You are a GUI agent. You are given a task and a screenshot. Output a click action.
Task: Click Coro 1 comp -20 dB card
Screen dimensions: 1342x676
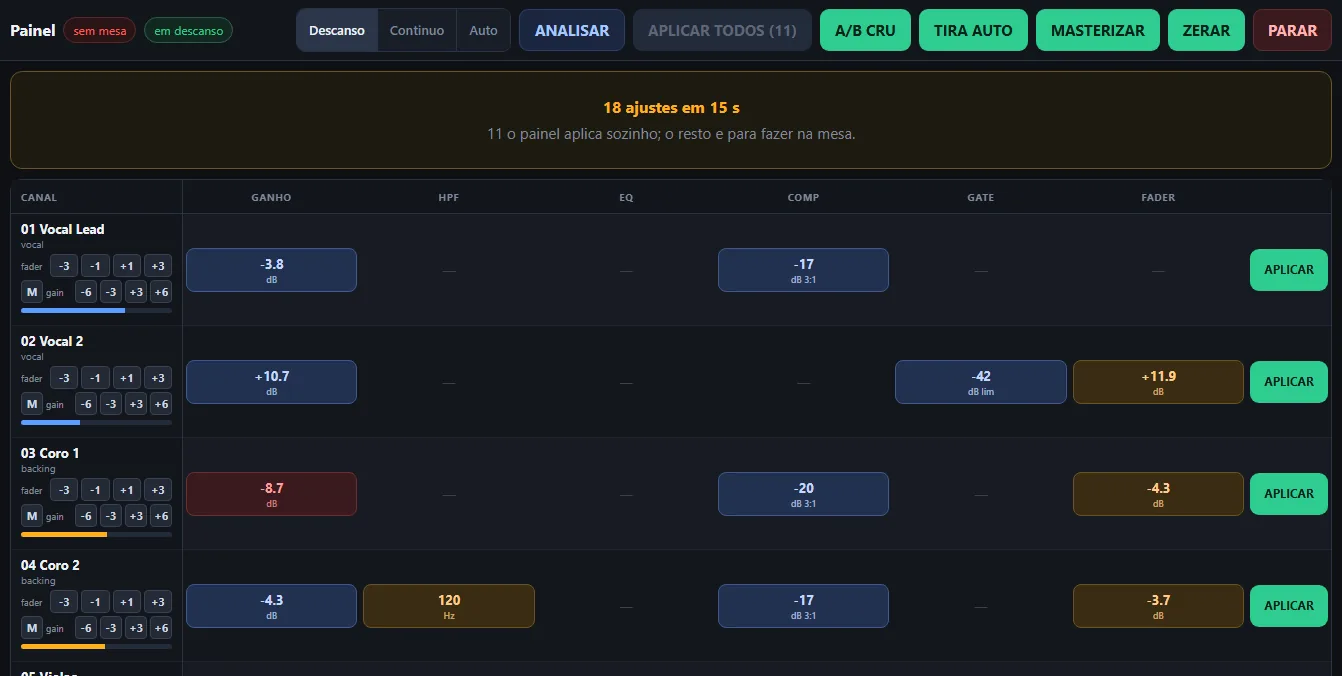[x=803, y=494]
